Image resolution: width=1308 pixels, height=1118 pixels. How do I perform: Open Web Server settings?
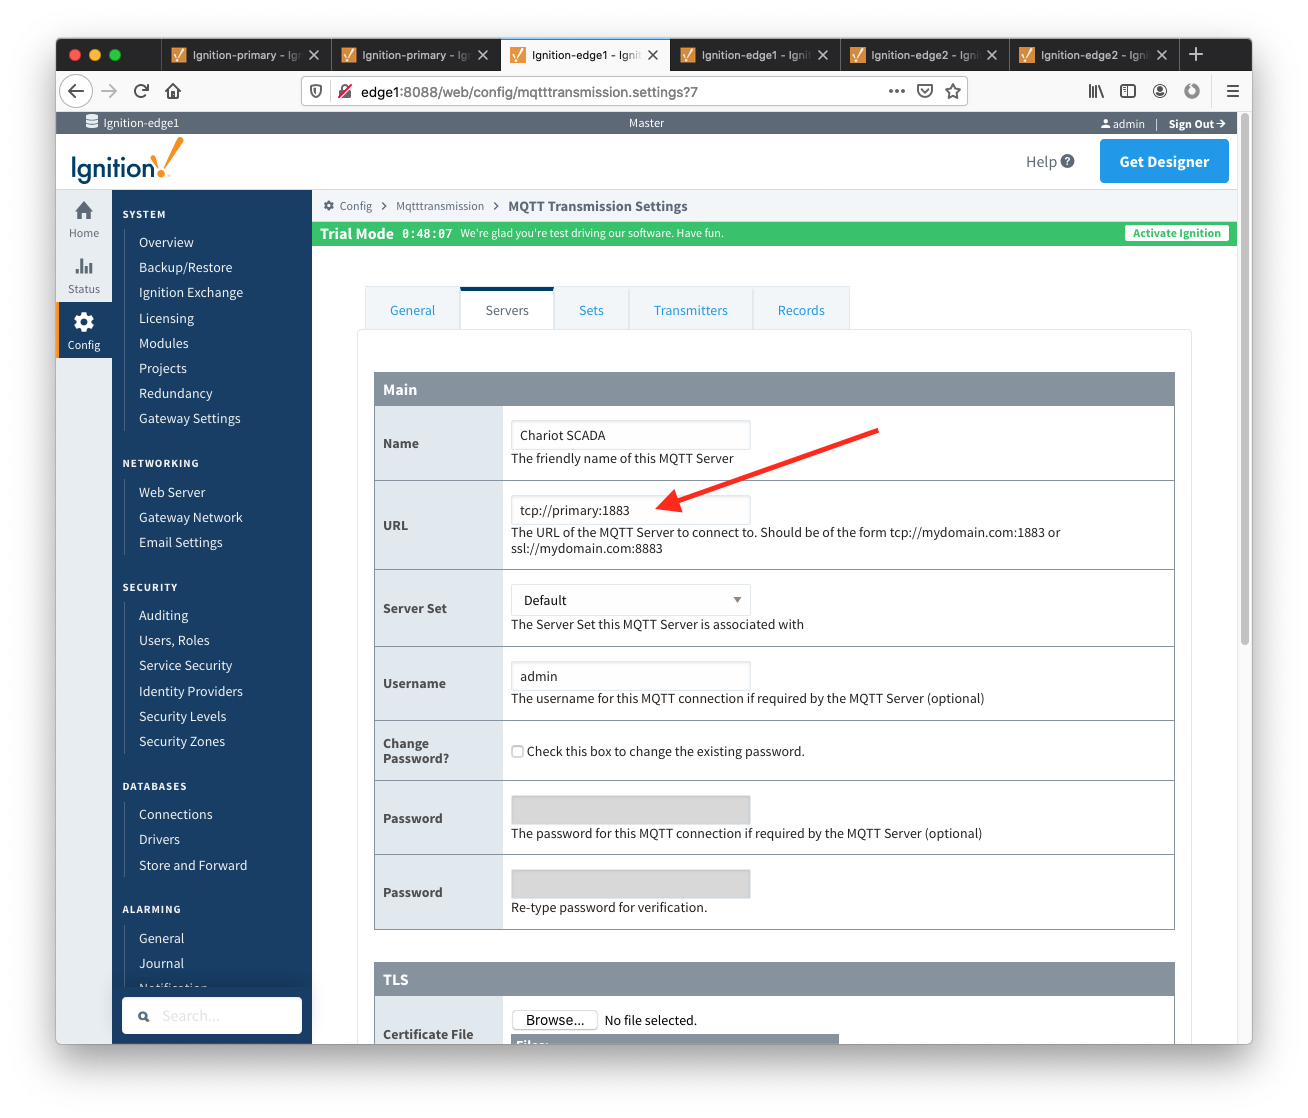[172, 492]
